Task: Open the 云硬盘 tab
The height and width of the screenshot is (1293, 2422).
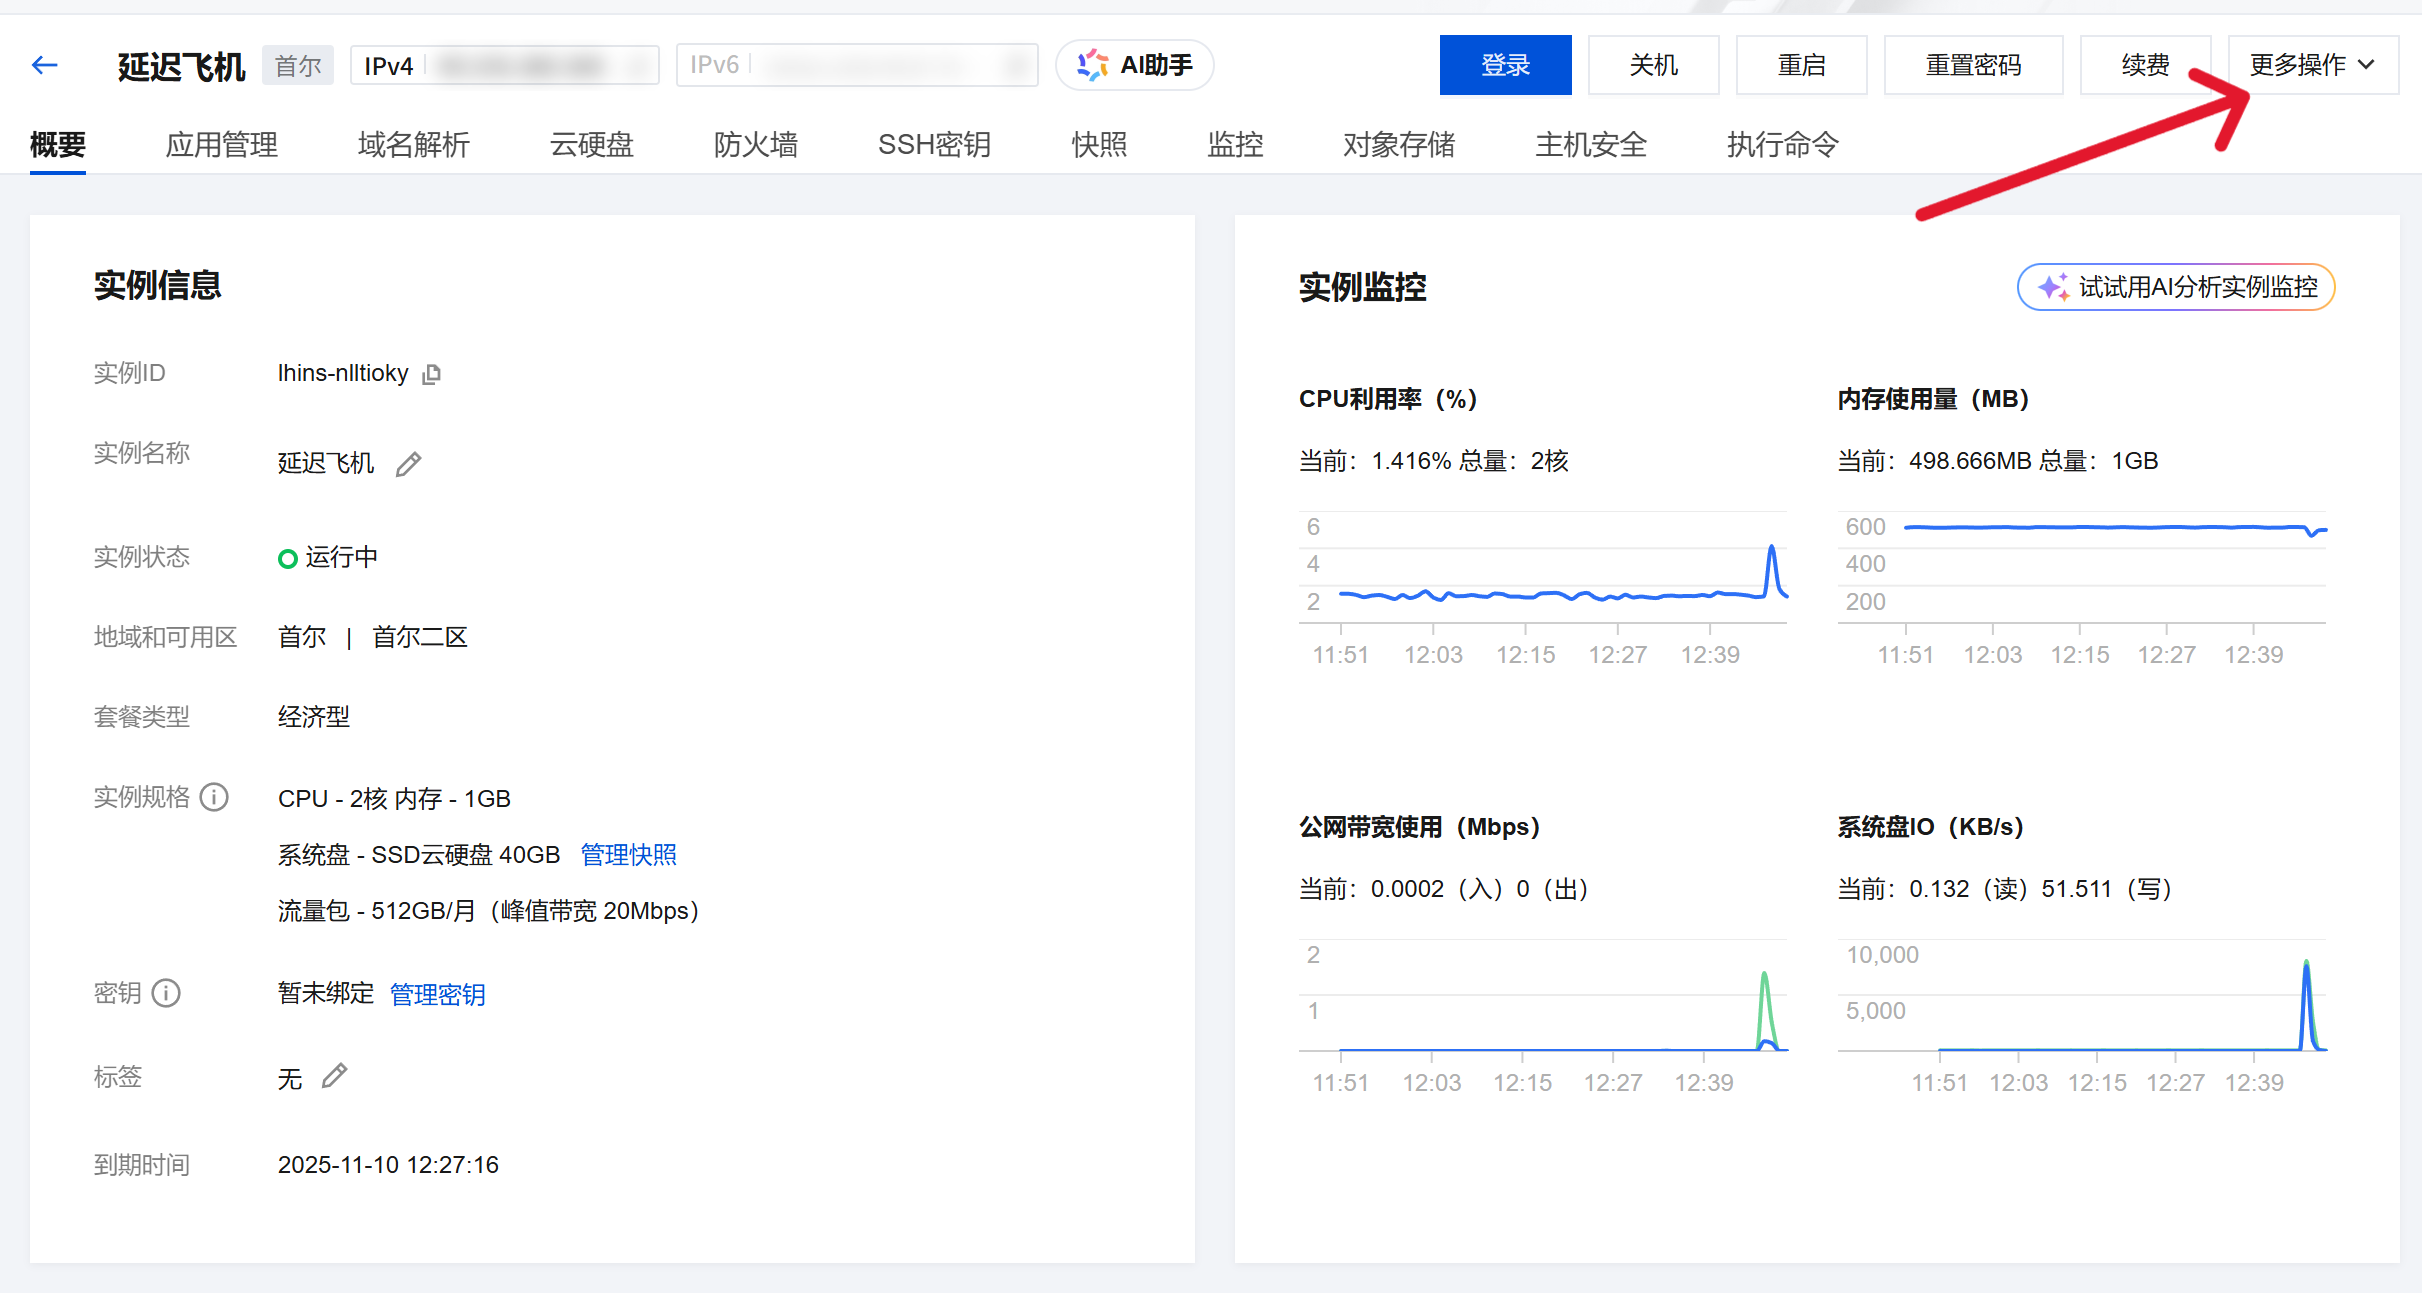Action: pos(591,145)
